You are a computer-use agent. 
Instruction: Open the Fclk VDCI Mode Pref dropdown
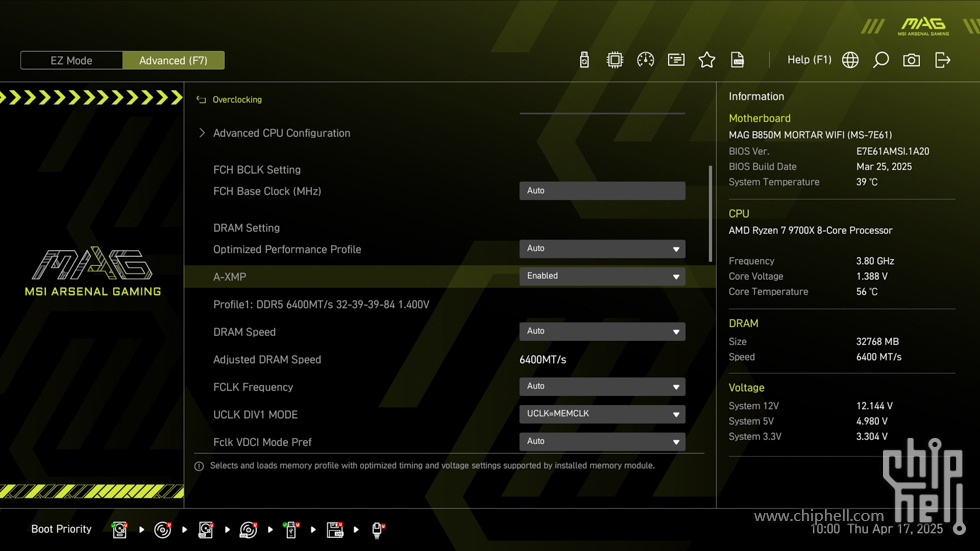602,441
